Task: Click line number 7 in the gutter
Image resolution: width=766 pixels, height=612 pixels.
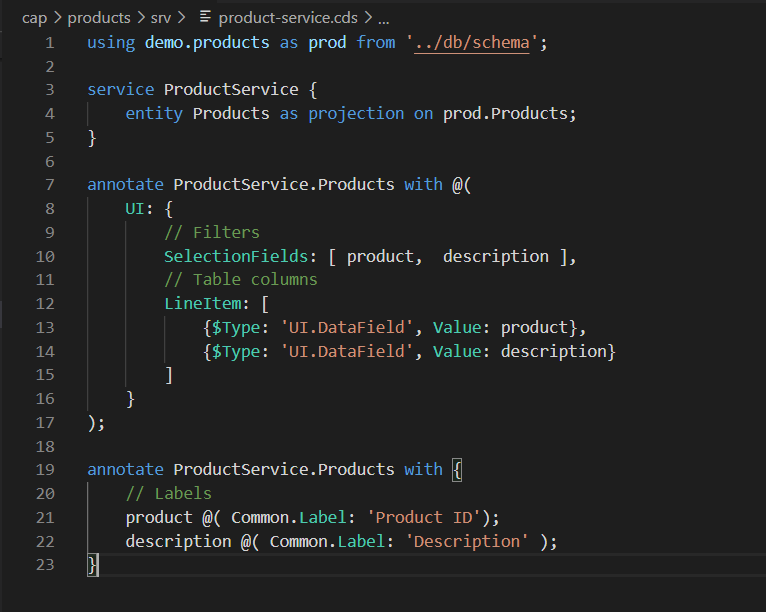Action: point(49,185)
